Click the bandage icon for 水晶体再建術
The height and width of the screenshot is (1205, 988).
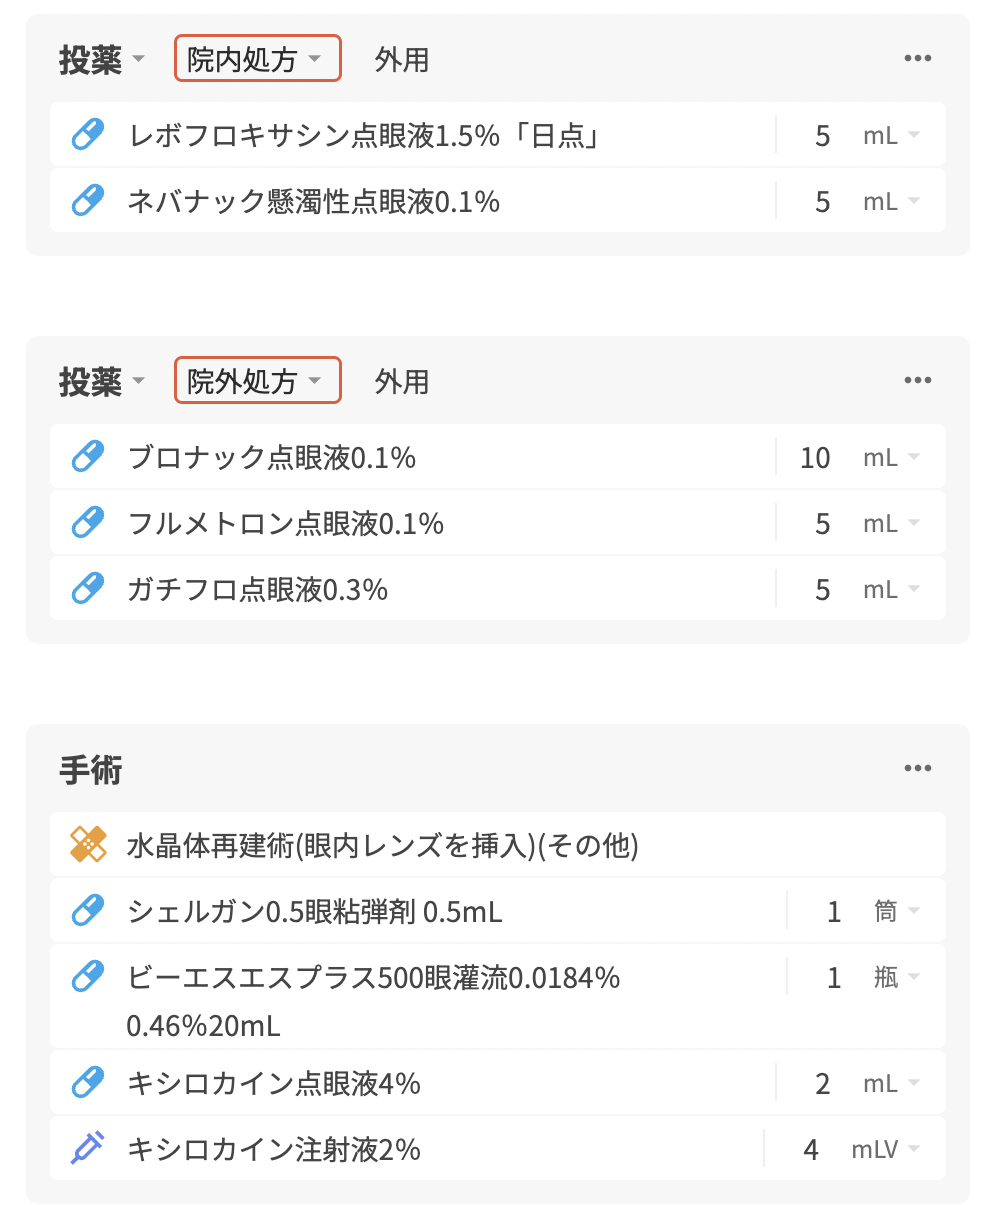click(x=88, y=845)
